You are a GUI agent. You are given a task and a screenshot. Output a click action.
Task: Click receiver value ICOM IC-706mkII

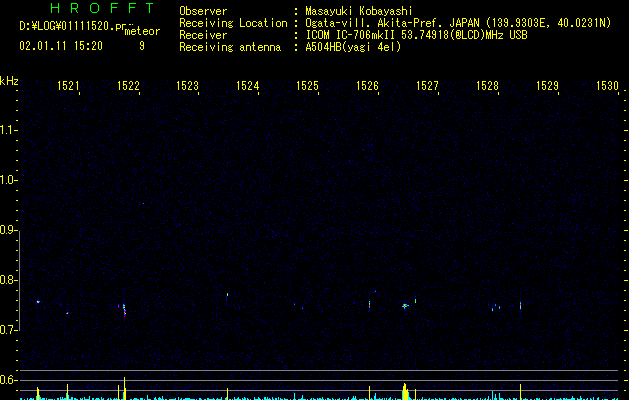351,35
